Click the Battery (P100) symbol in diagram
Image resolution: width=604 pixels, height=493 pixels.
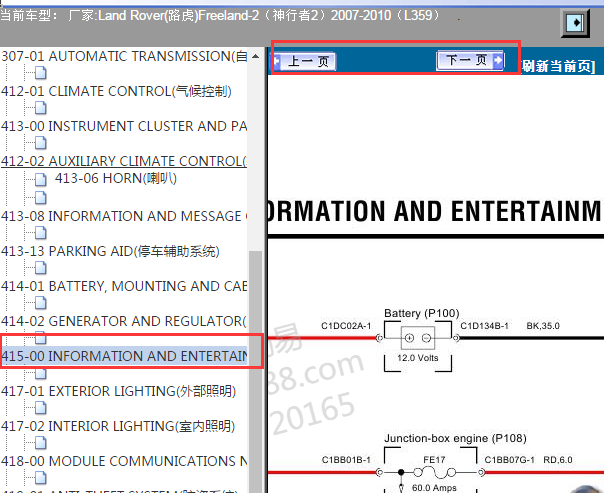418,338
